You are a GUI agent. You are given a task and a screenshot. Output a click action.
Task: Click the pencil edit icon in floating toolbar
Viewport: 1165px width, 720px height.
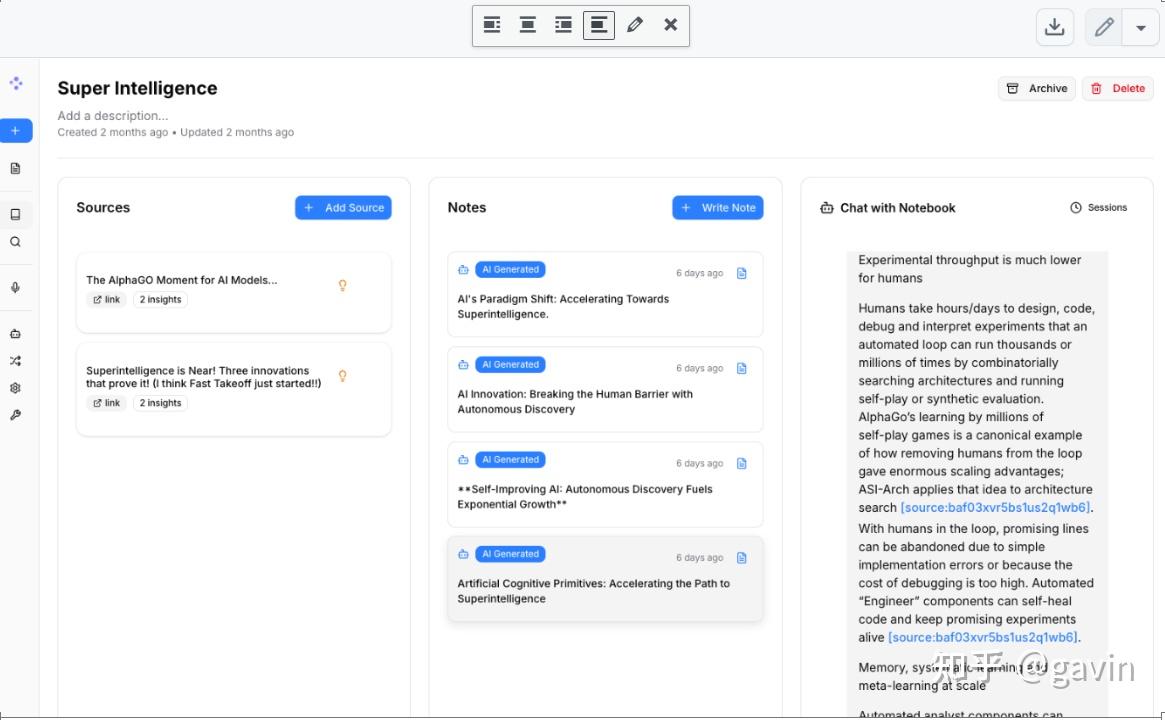tap(635, 25)
